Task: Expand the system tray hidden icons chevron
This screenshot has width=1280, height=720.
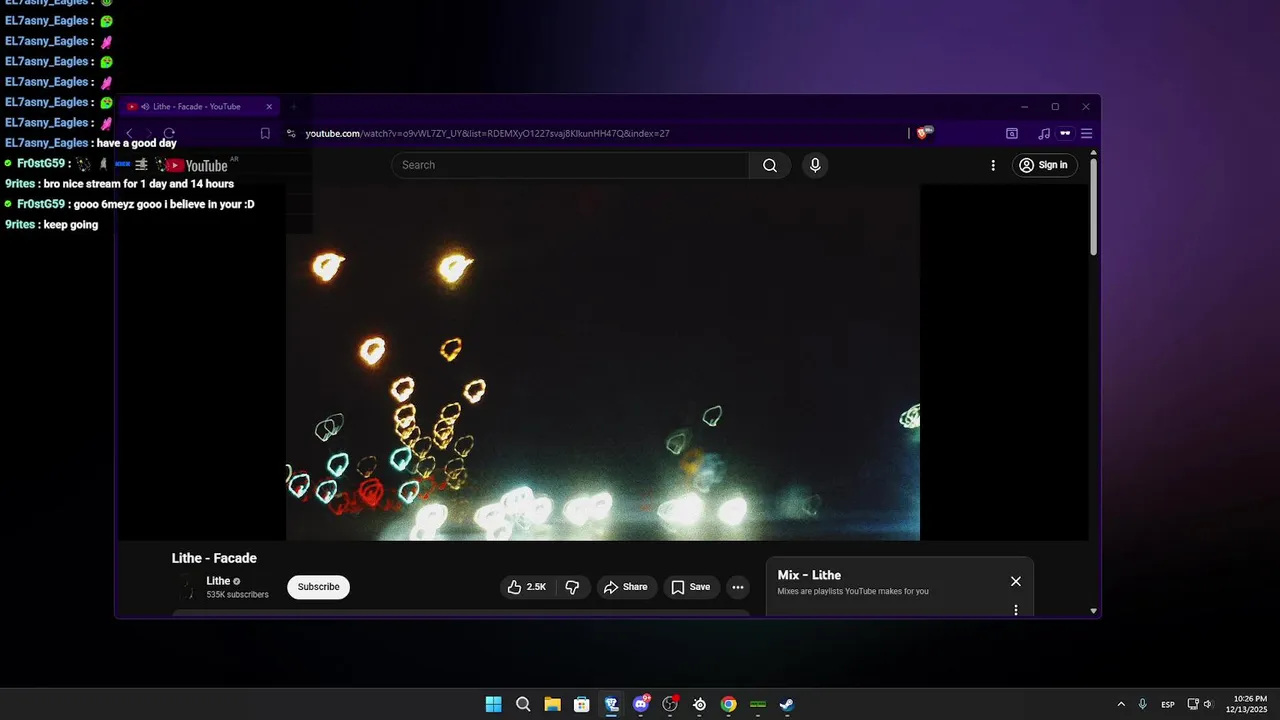Action: (x=1121, y=704)
